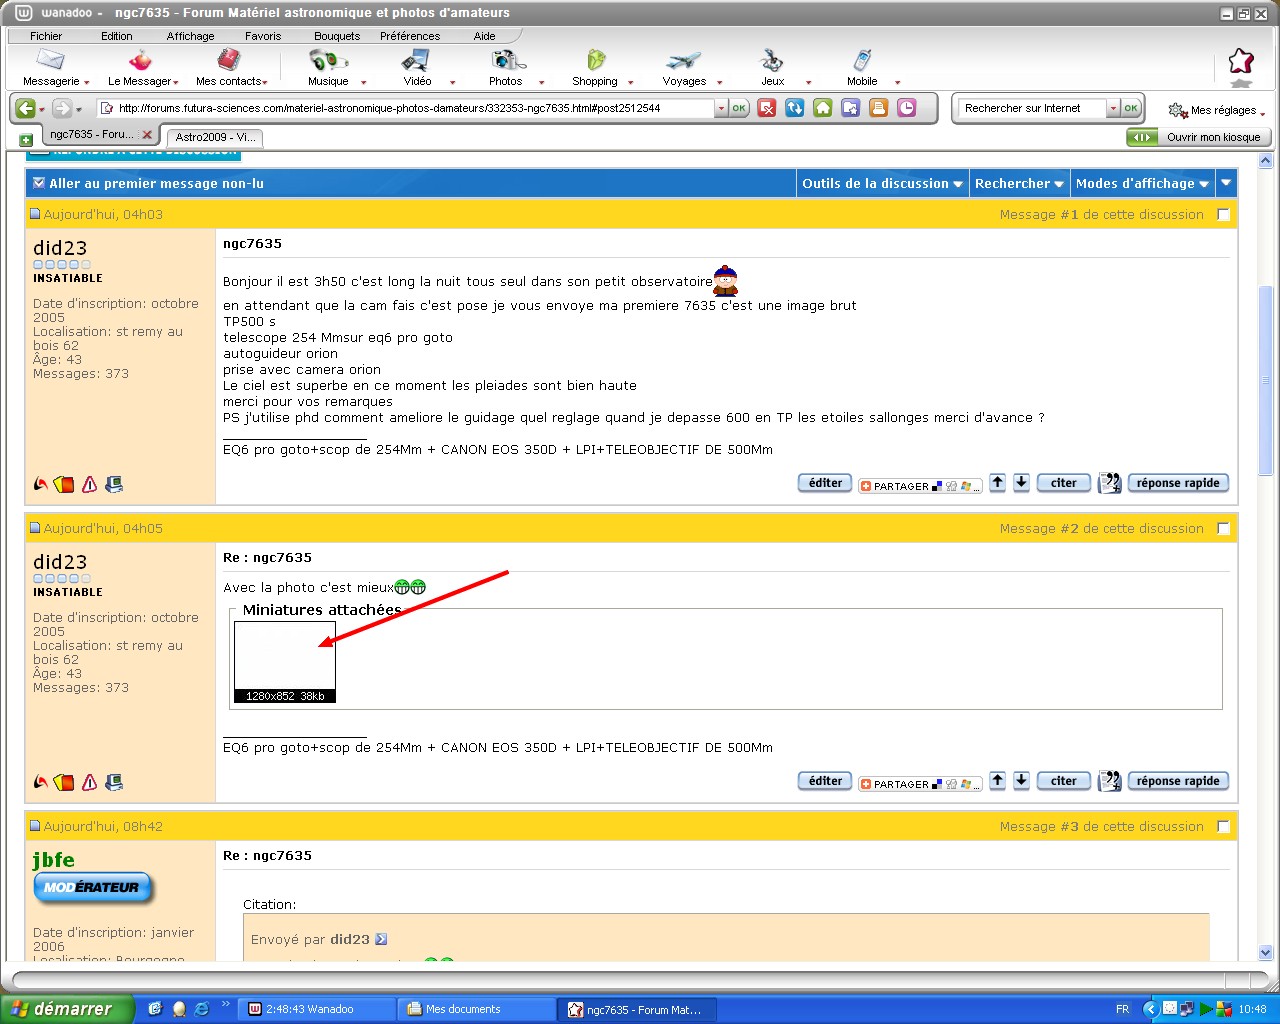The width and height of the screenshot is (1280, 1024).
Task: Open the Favoris menu
Action: click(263, 36)
